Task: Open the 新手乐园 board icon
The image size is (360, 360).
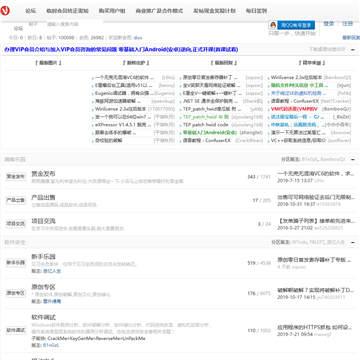Action: pos(16,263)
